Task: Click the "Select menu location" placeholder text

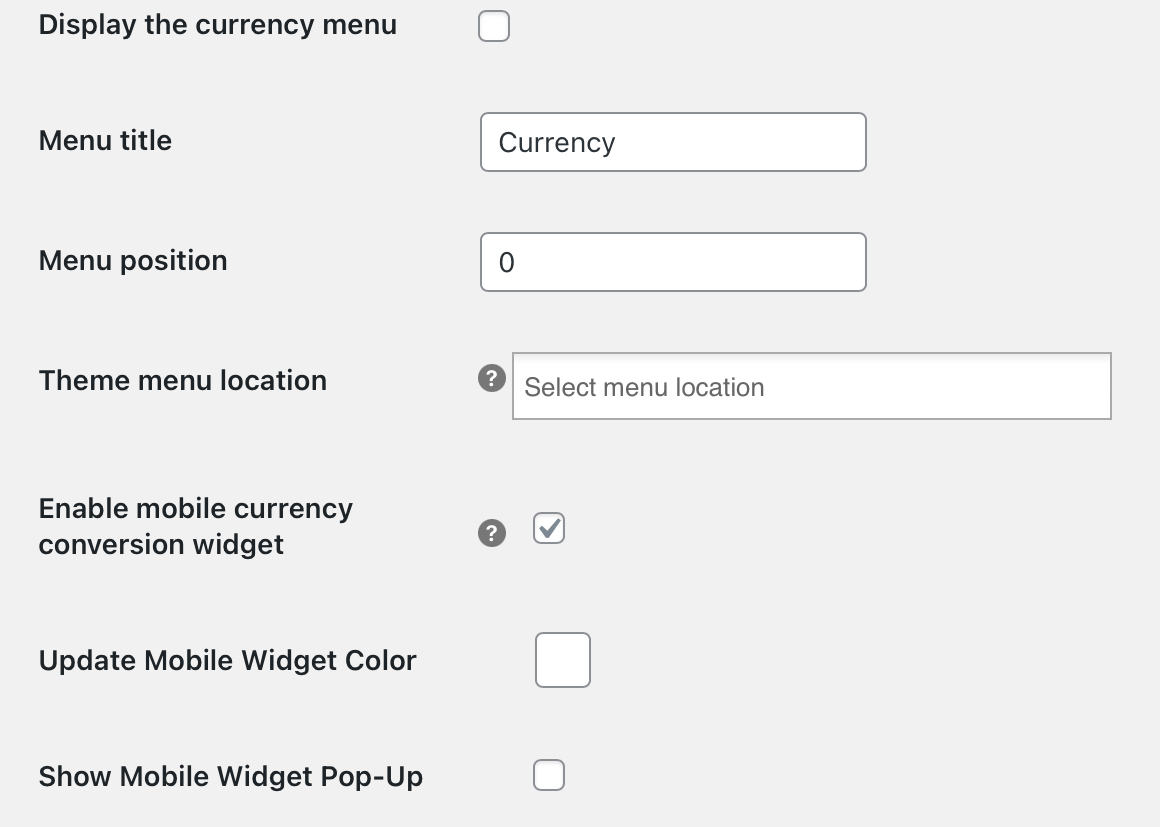Action: pos(644,387)
